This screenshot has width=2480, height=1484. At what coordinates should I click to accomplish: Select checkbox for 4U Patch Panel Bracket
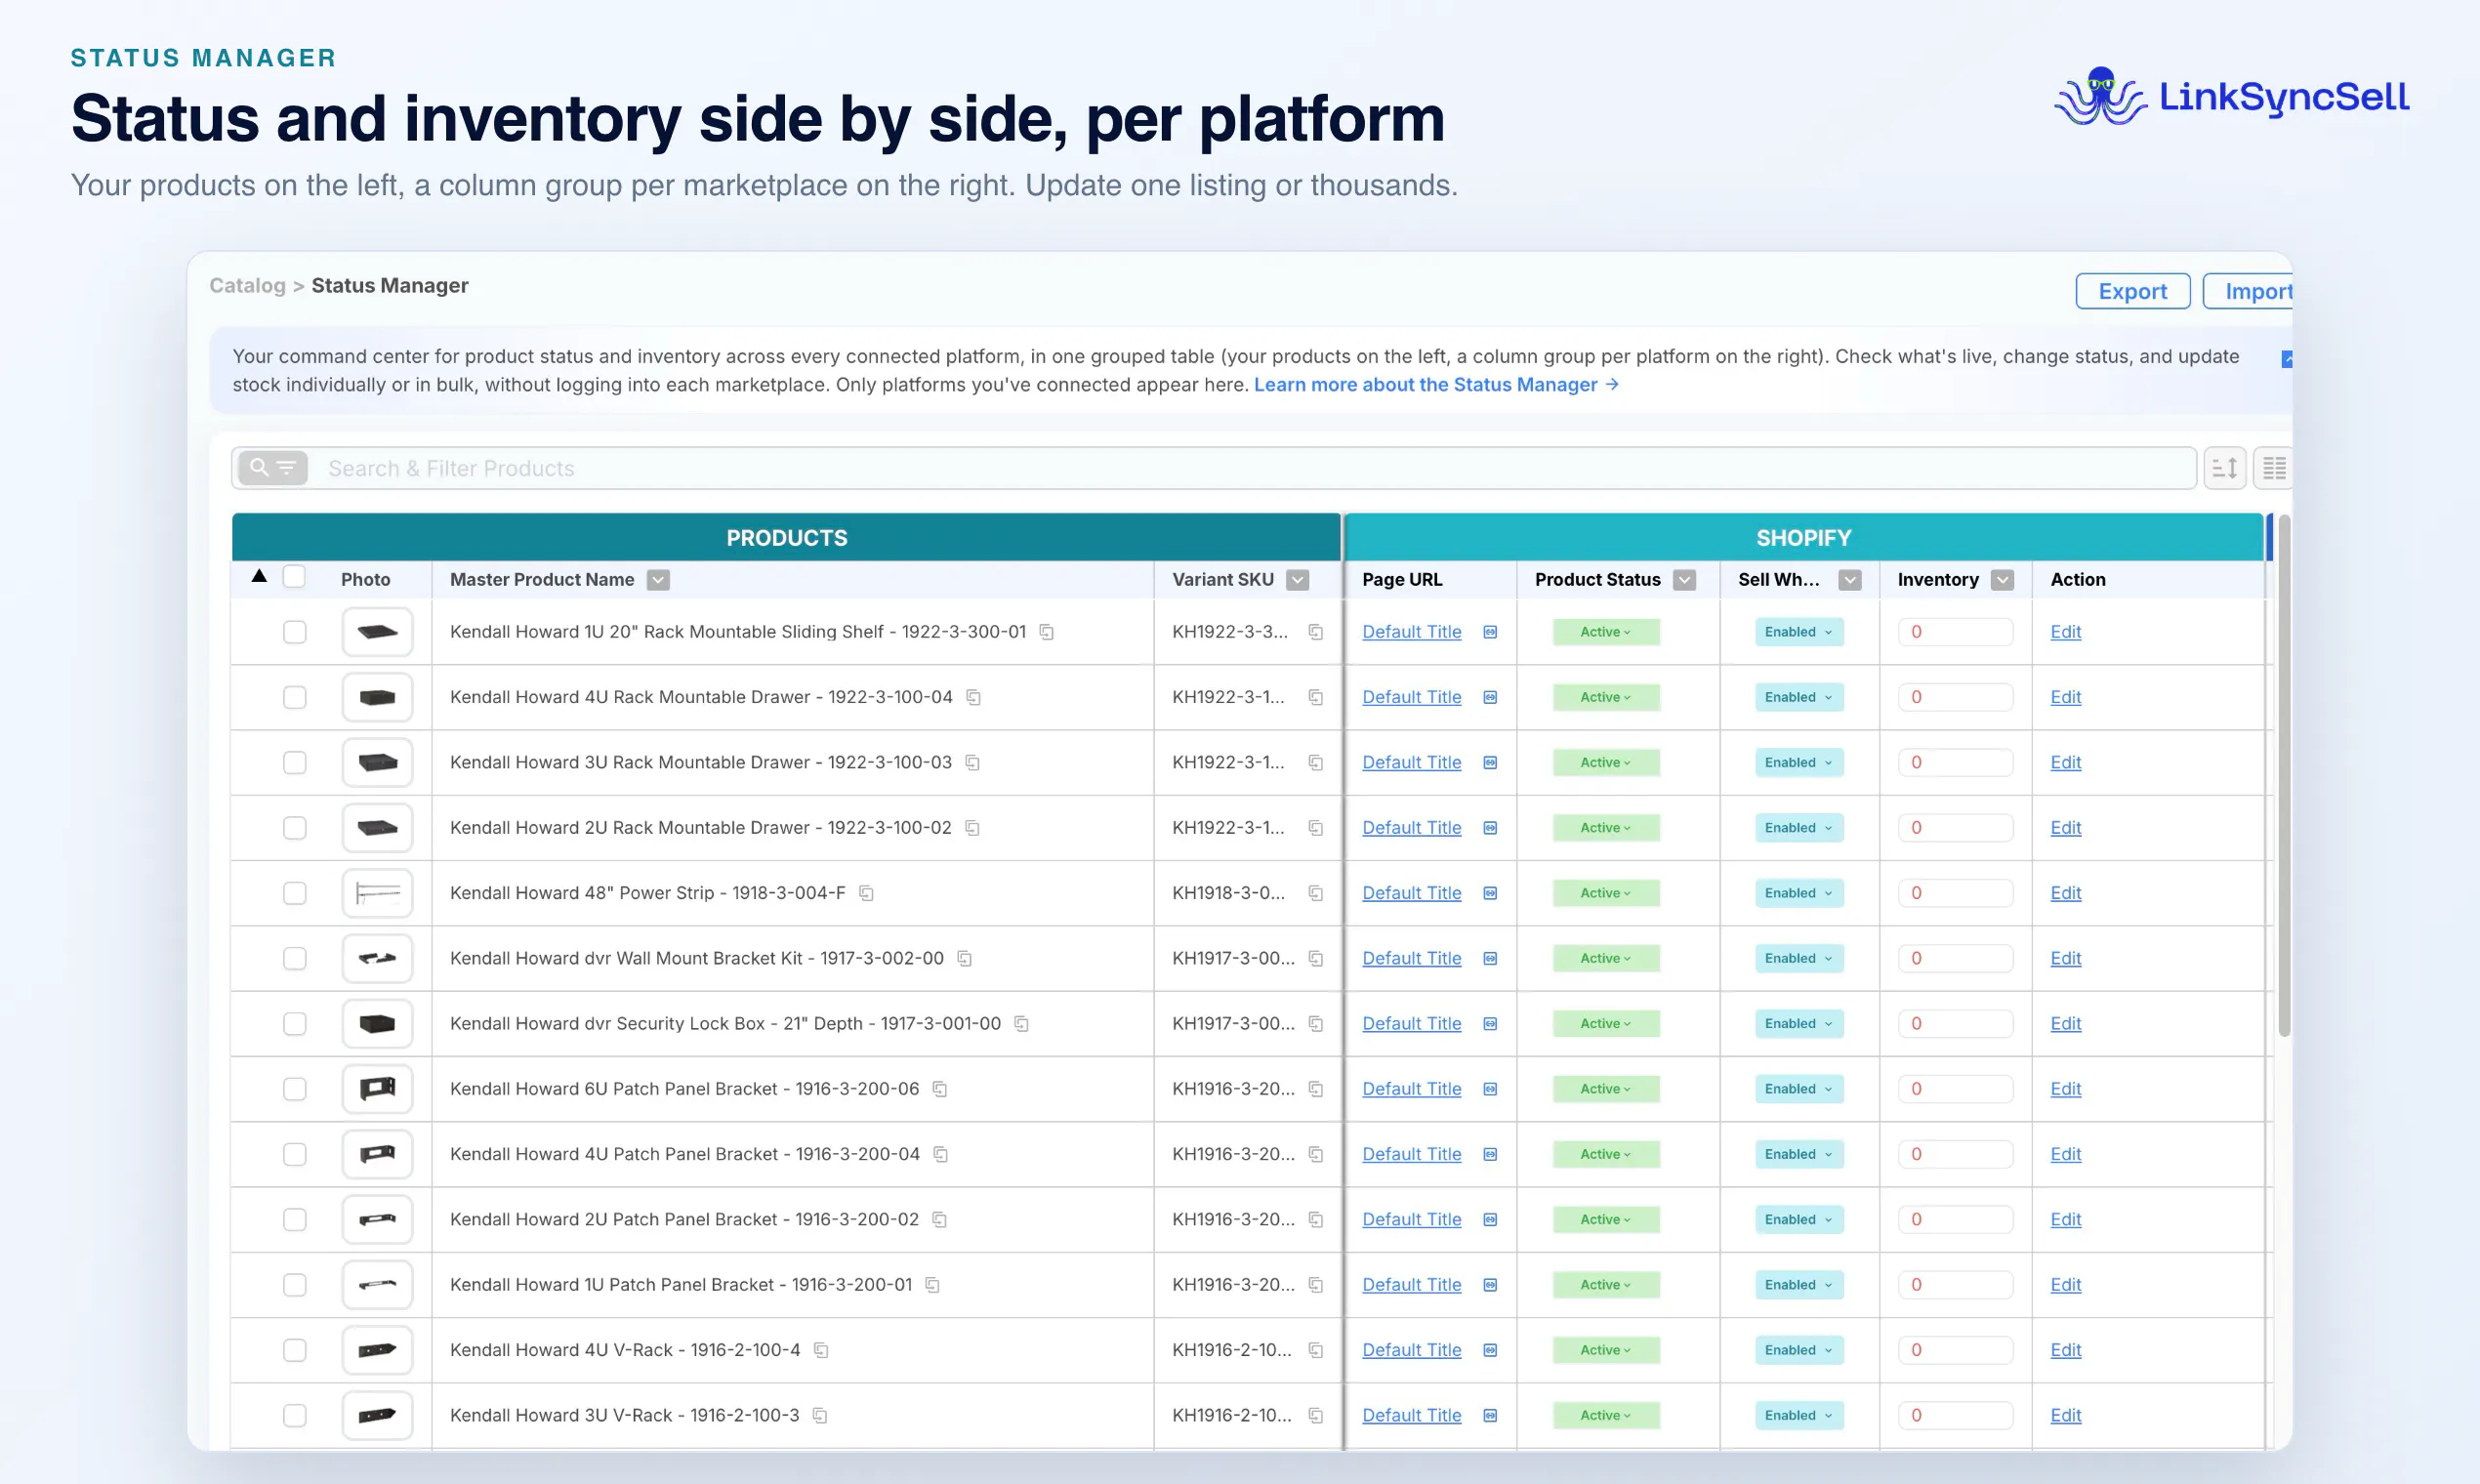click(294, 1154)
